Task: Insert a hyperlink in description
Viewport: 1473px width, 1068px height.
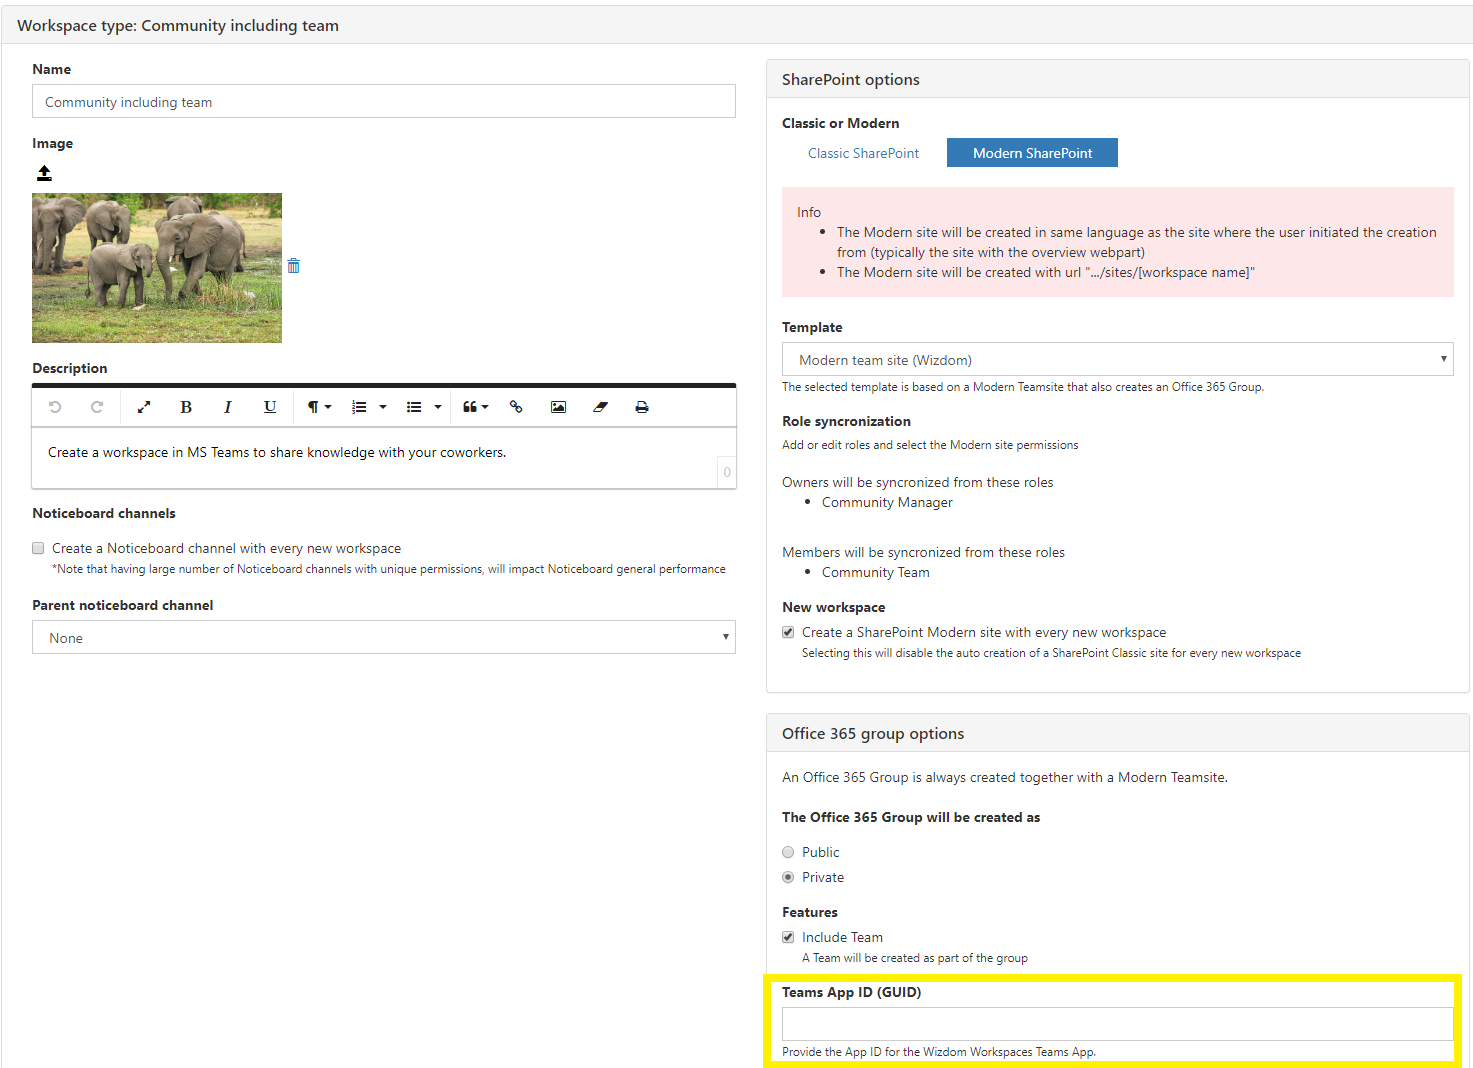Action: pos(516,407)
